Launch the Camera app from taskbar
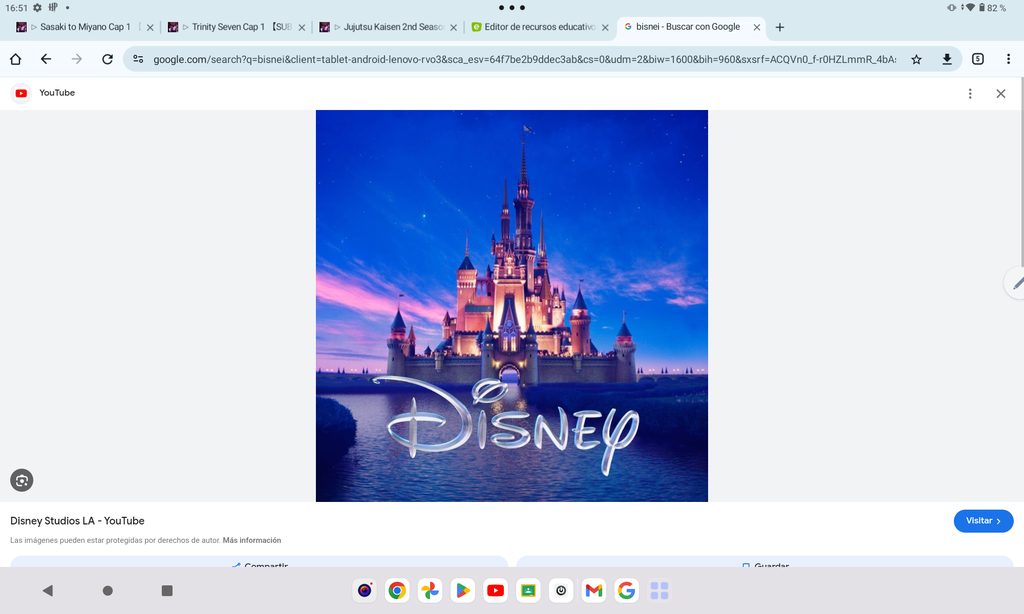Screen dimensions: 1024x614 click(x=364, y=590)
